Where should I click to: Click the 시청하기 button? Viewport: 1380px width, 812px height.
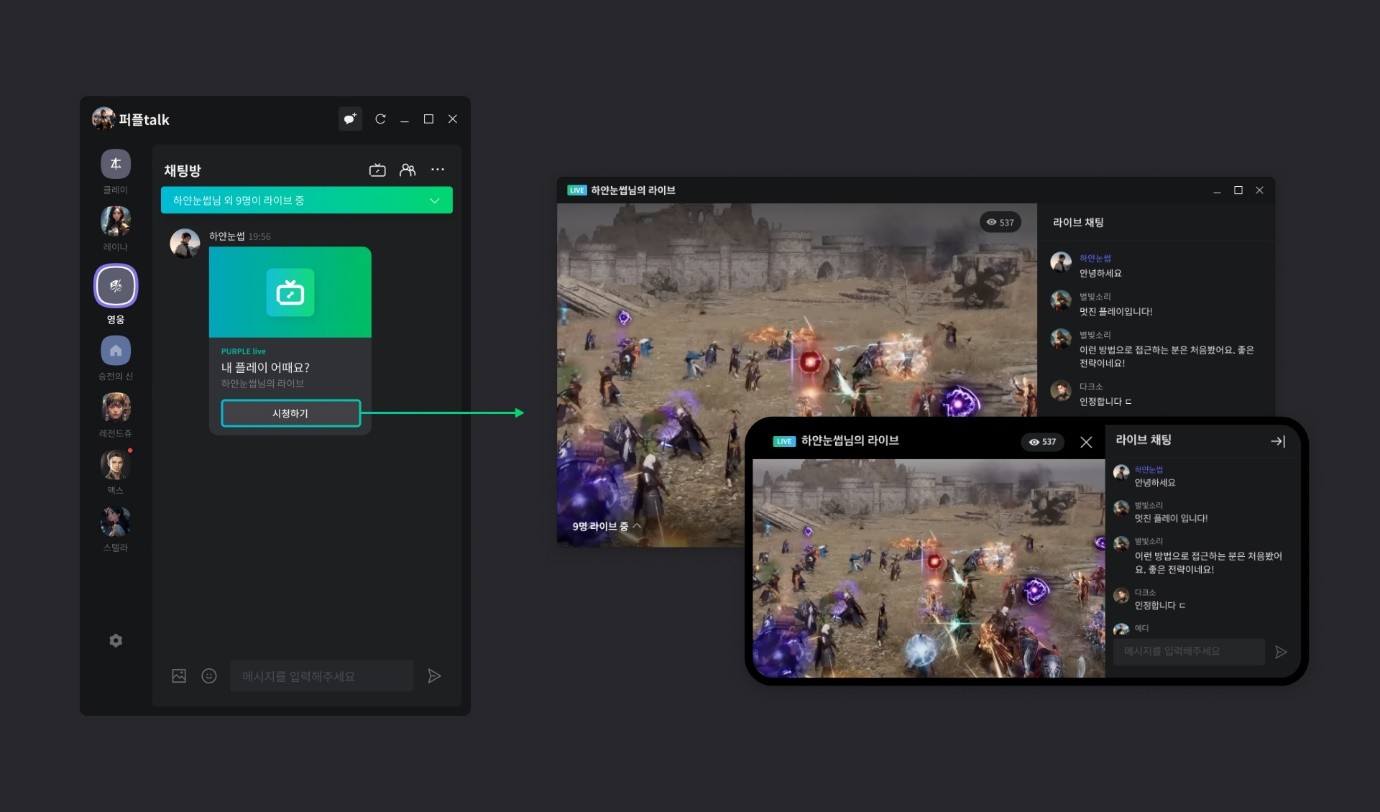290,413
